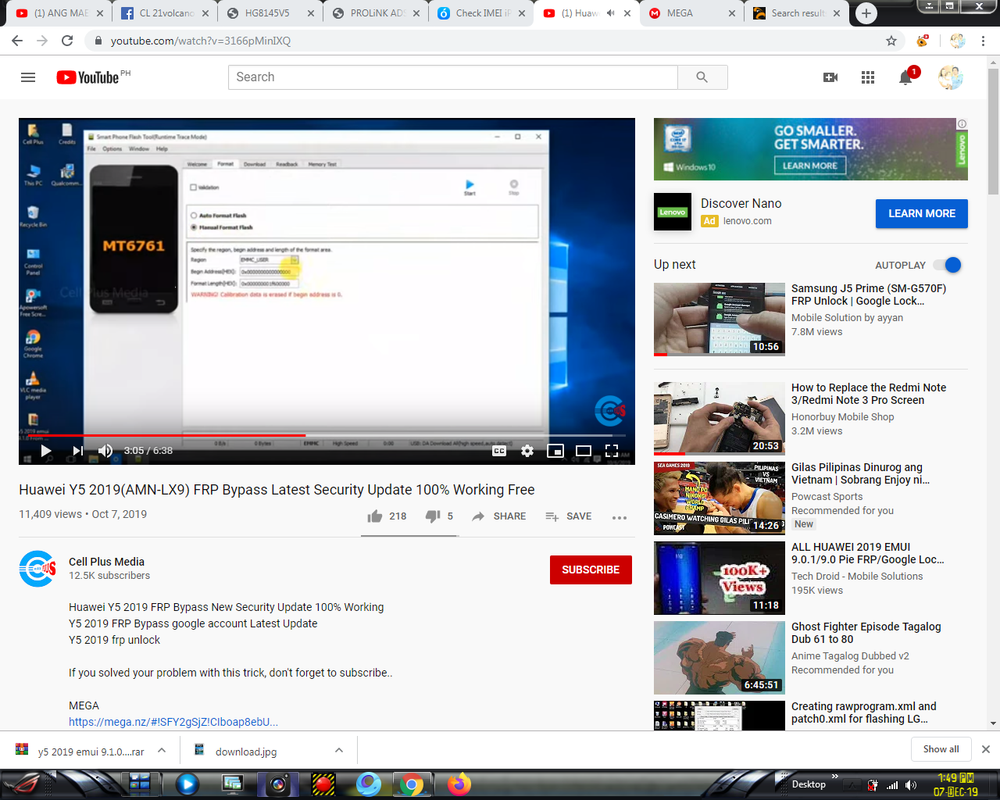Viewport: 1000px width, 800px height.
Task: Open the Gilas Pilipinas Dinurog ang Vietnam video
Action: pos(860,473)
